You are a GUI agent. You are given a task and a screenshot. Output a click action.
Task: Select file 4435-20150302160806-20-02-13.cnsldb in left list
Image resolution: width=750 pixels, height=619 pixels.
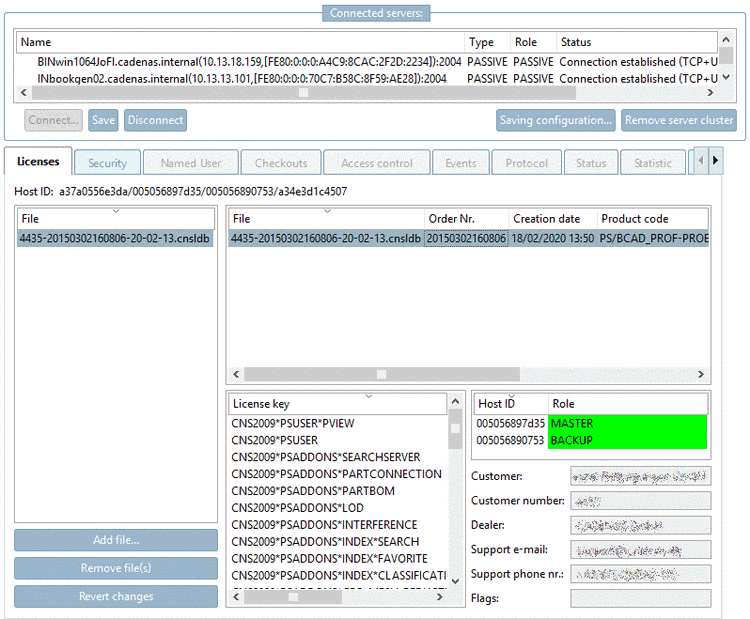115,238
